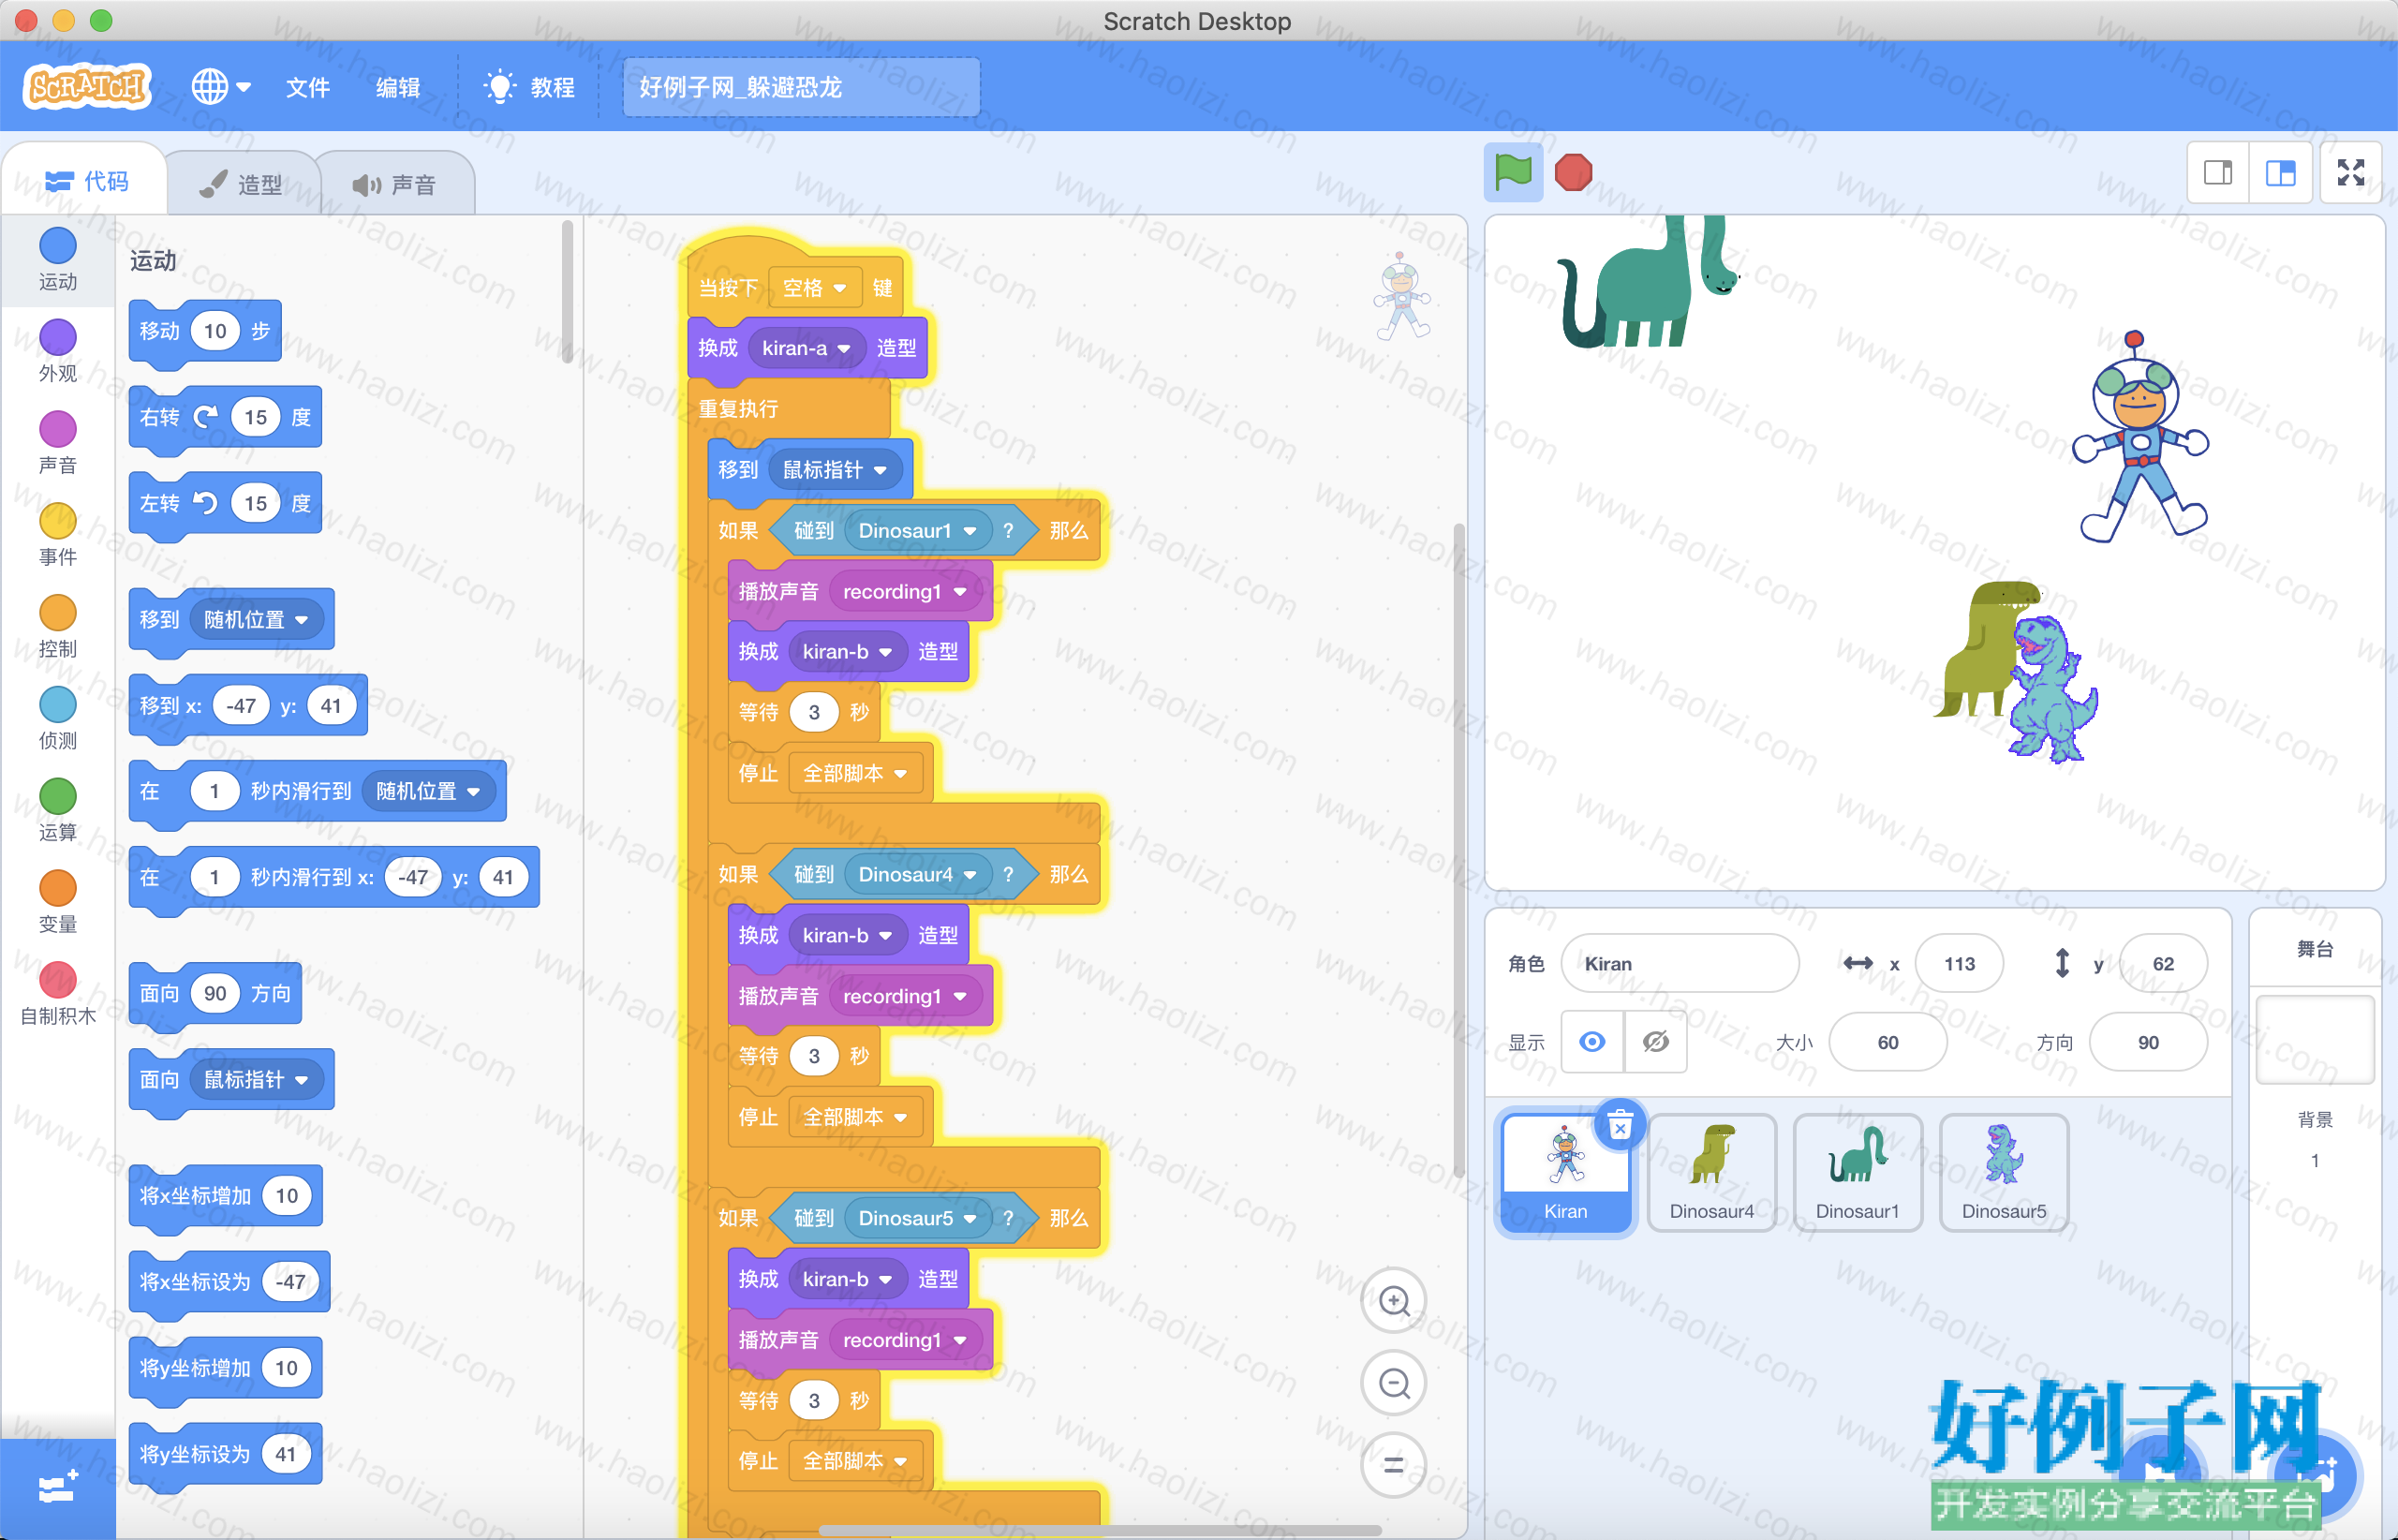Select the Dinosaur1 sprite thumbnail
Screen dimensions: 2398x1540
click(x=1857, y=1173)
